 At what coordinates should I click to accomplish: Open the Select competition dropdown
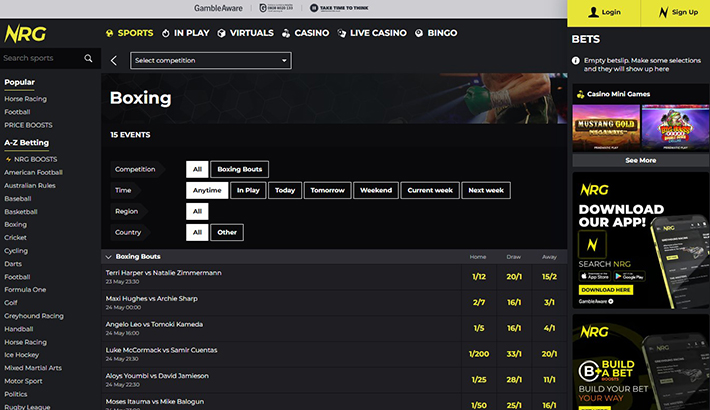tap(211, 61)
